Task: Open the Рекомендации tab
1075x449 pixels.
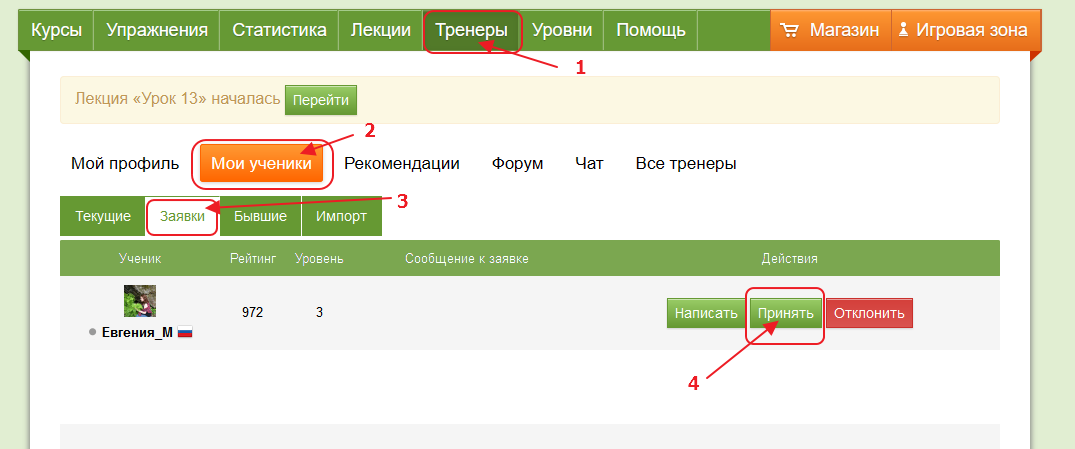Action: pyautogui.click(x=401, y=163)
